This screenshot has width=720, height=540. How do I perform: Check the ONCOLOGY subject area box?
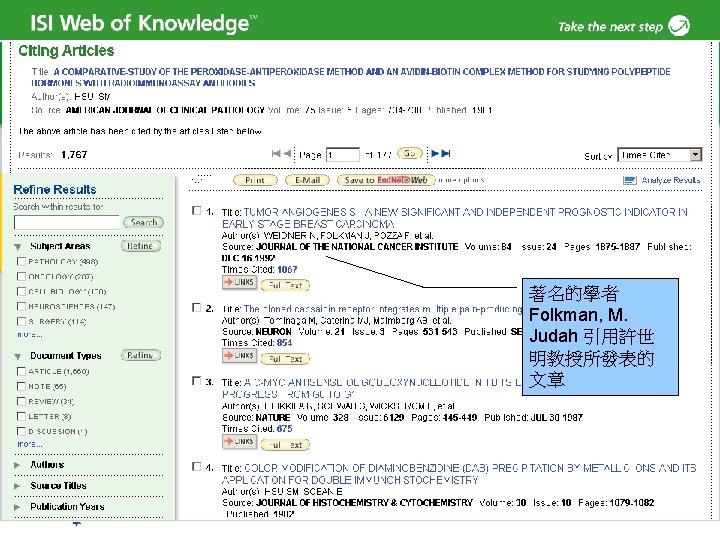(21, 276)
